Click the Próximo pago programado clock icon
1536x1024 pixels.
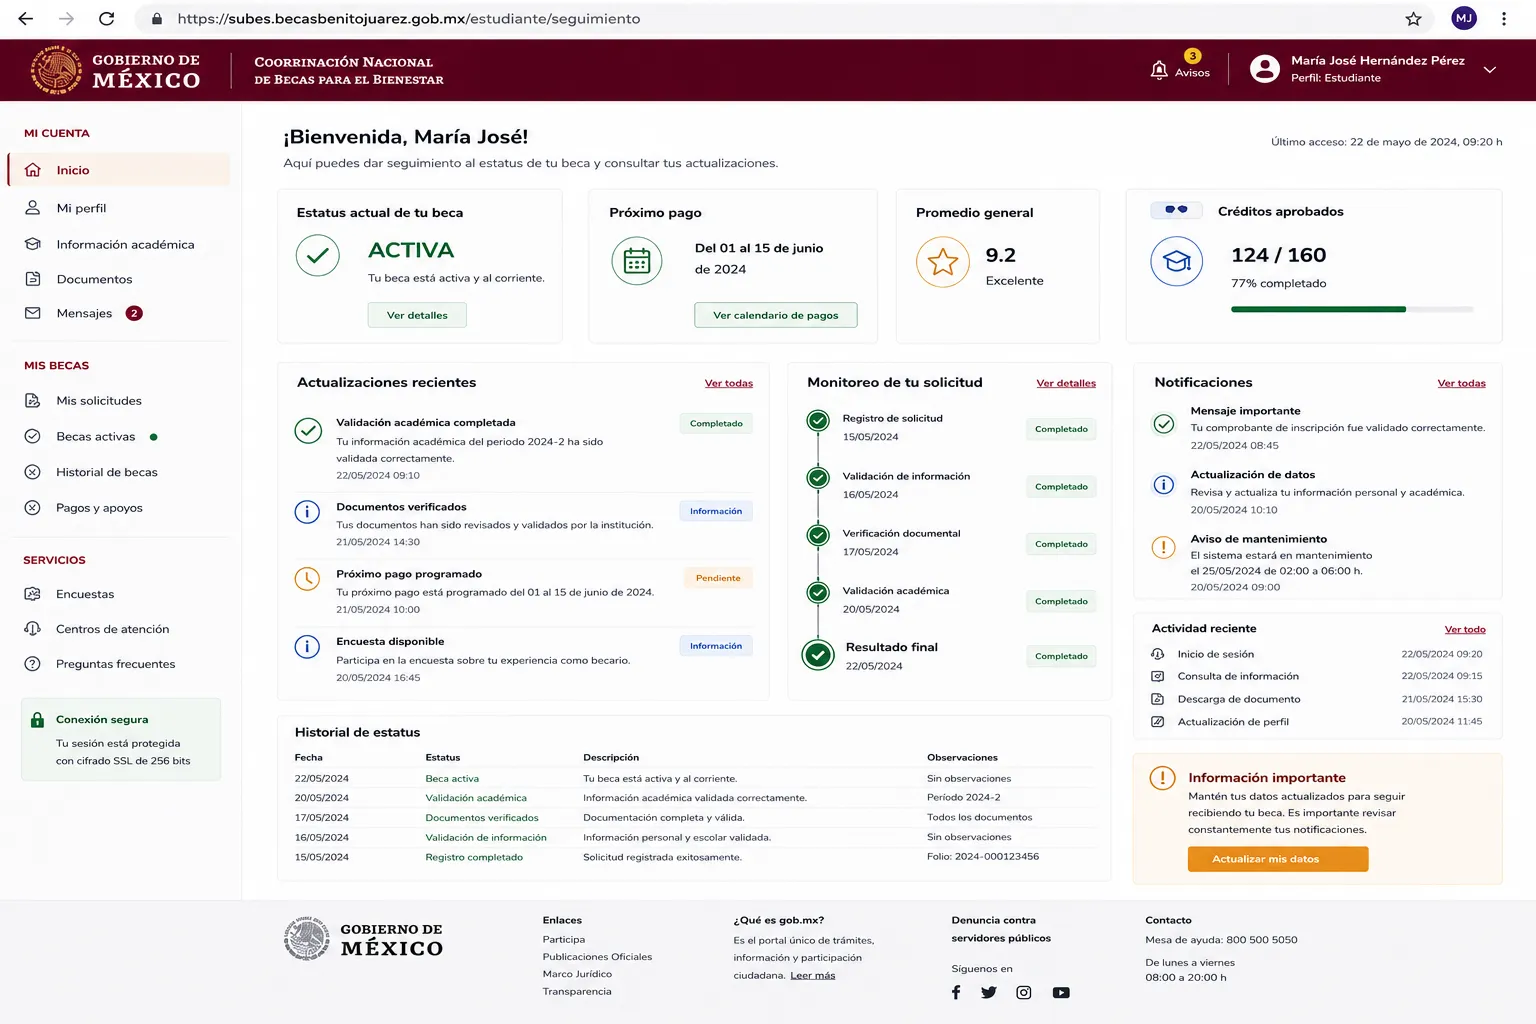point(307,578)
